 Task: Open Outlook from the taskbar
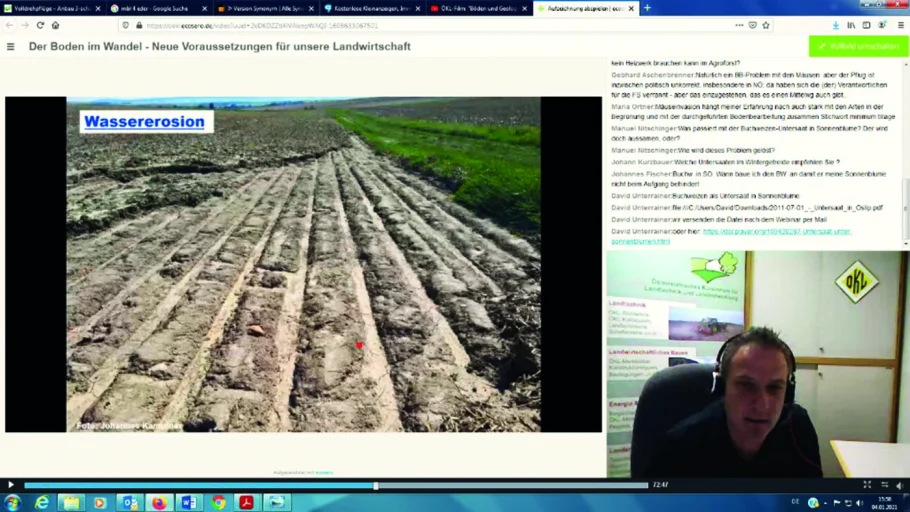point(129,502)
